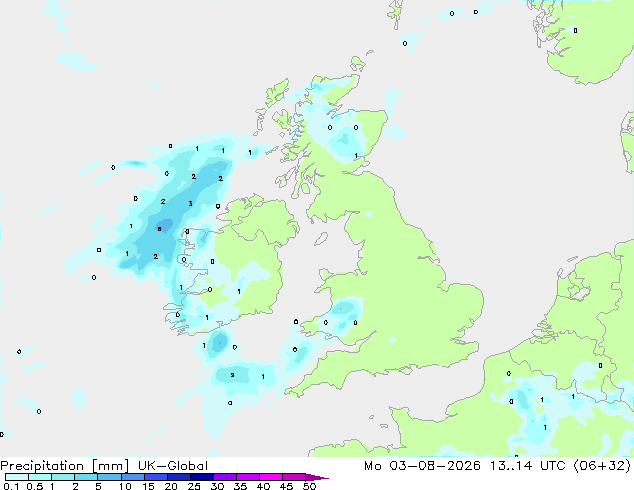Choose the 25–30 mm legend color swatch
Viewport: 634px width, 490px height.
(201, 477)
